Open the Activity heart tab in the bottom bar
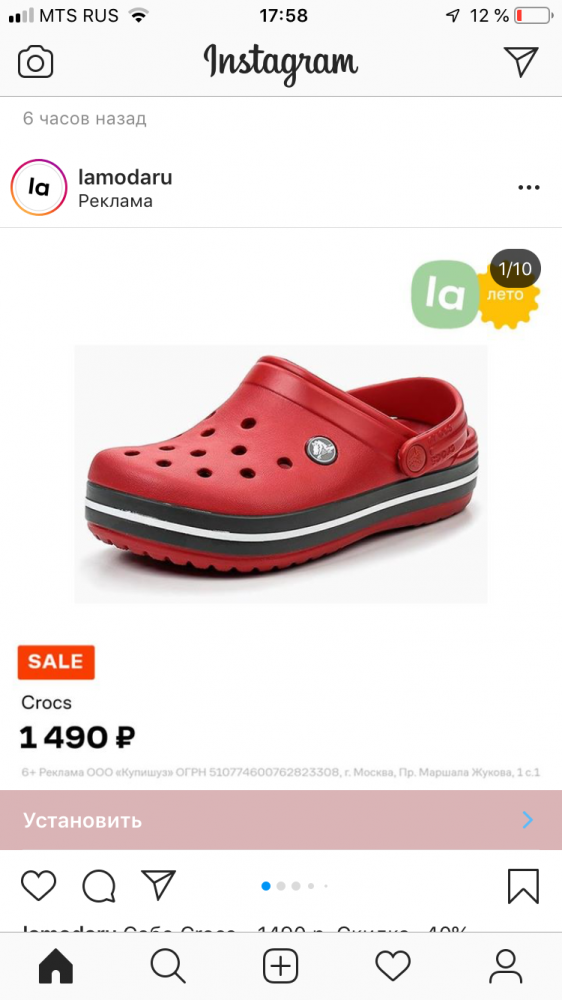This screenshot has height=1000, width=562. coord(393,966)
